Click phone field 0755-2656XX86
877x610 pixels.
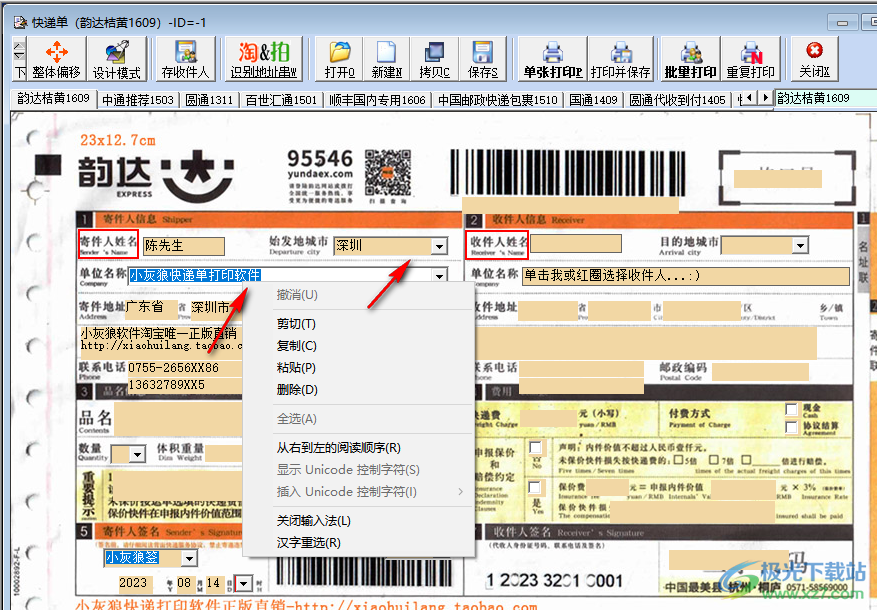(185, 368)
